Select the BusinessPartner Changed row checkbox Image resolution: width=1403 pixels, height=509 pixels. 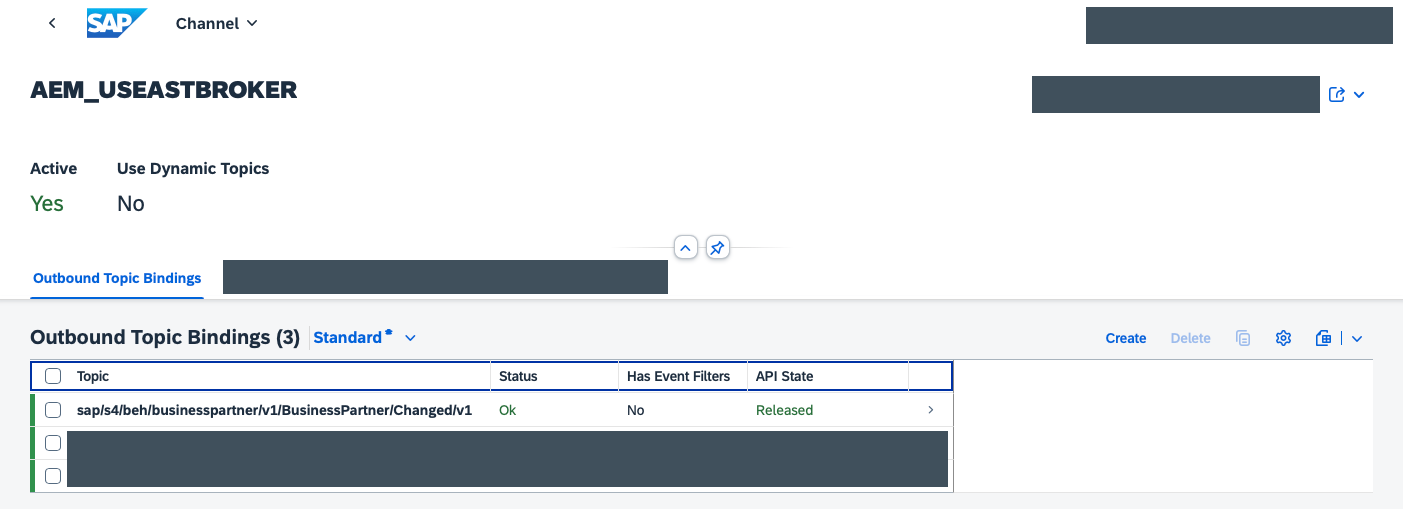[x=53, y=410]
